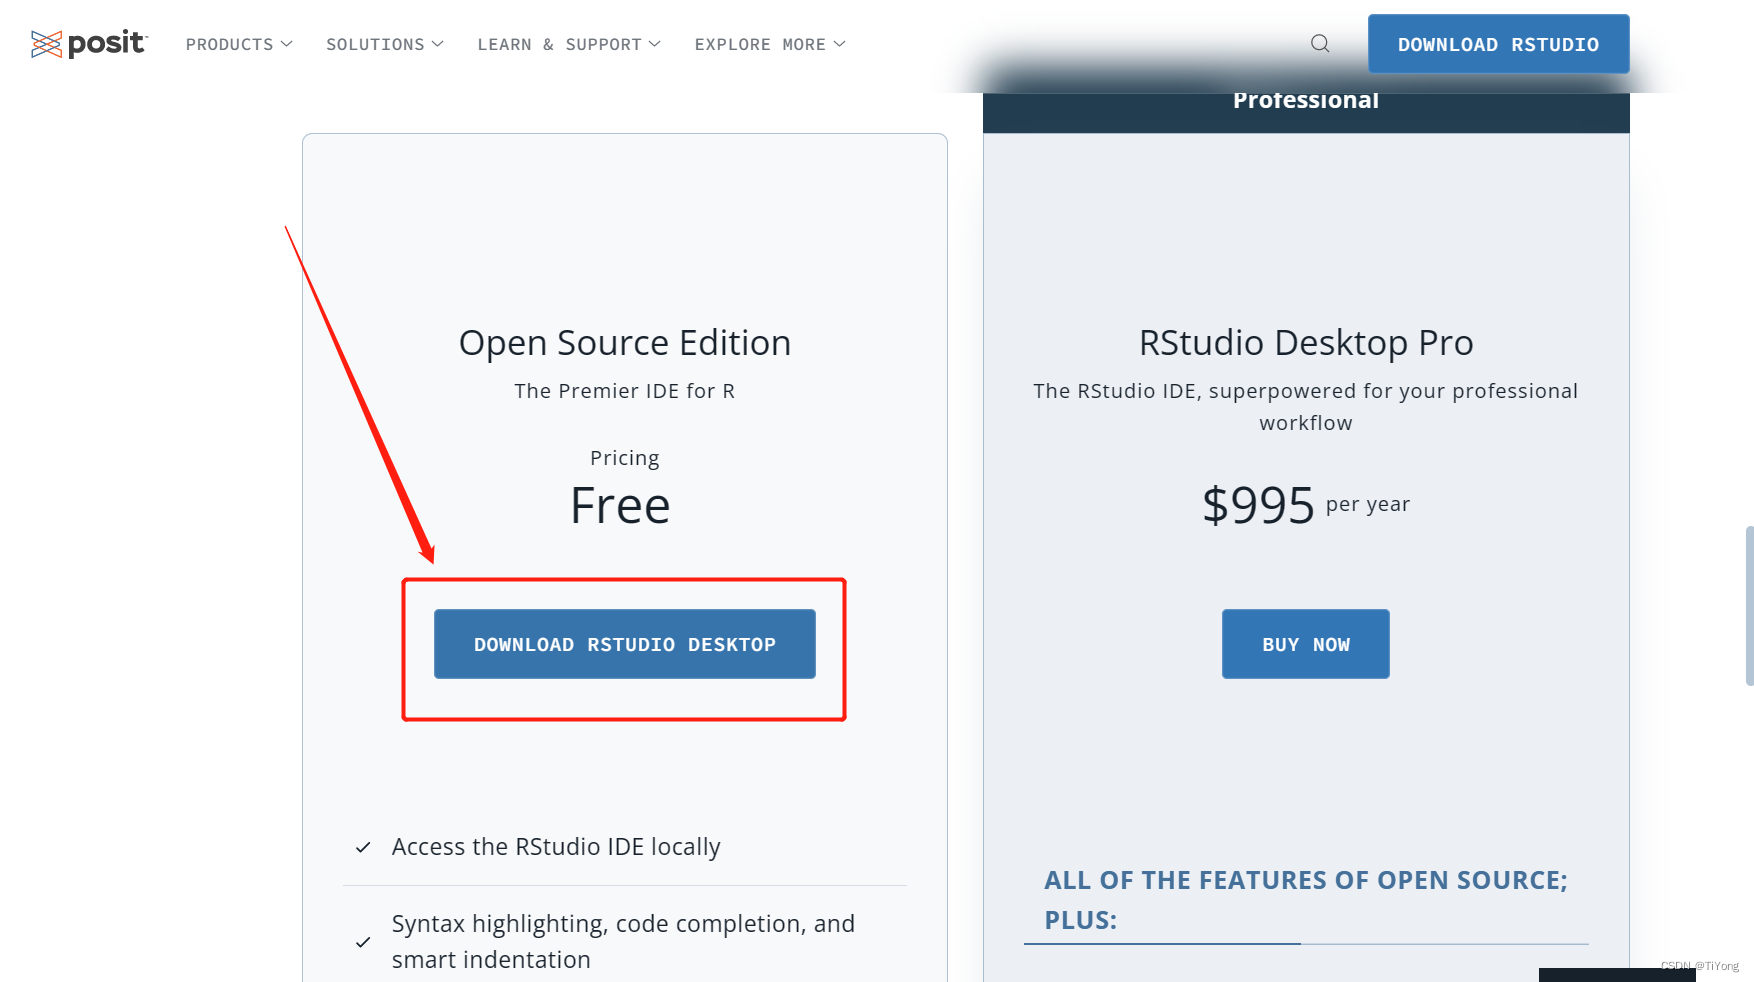
Task: Click checkmark beside Syntax highlighting feature
Action: [x=363, y=942]
